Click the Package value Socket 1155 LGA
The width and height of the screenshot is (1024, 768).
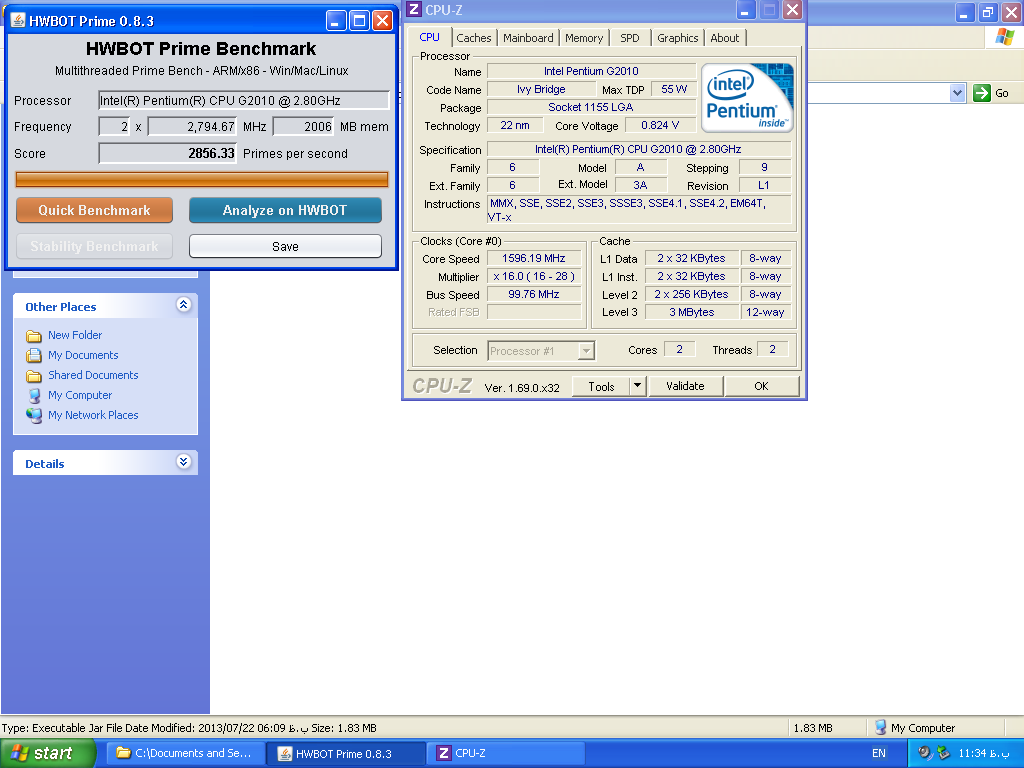(591, 107)
